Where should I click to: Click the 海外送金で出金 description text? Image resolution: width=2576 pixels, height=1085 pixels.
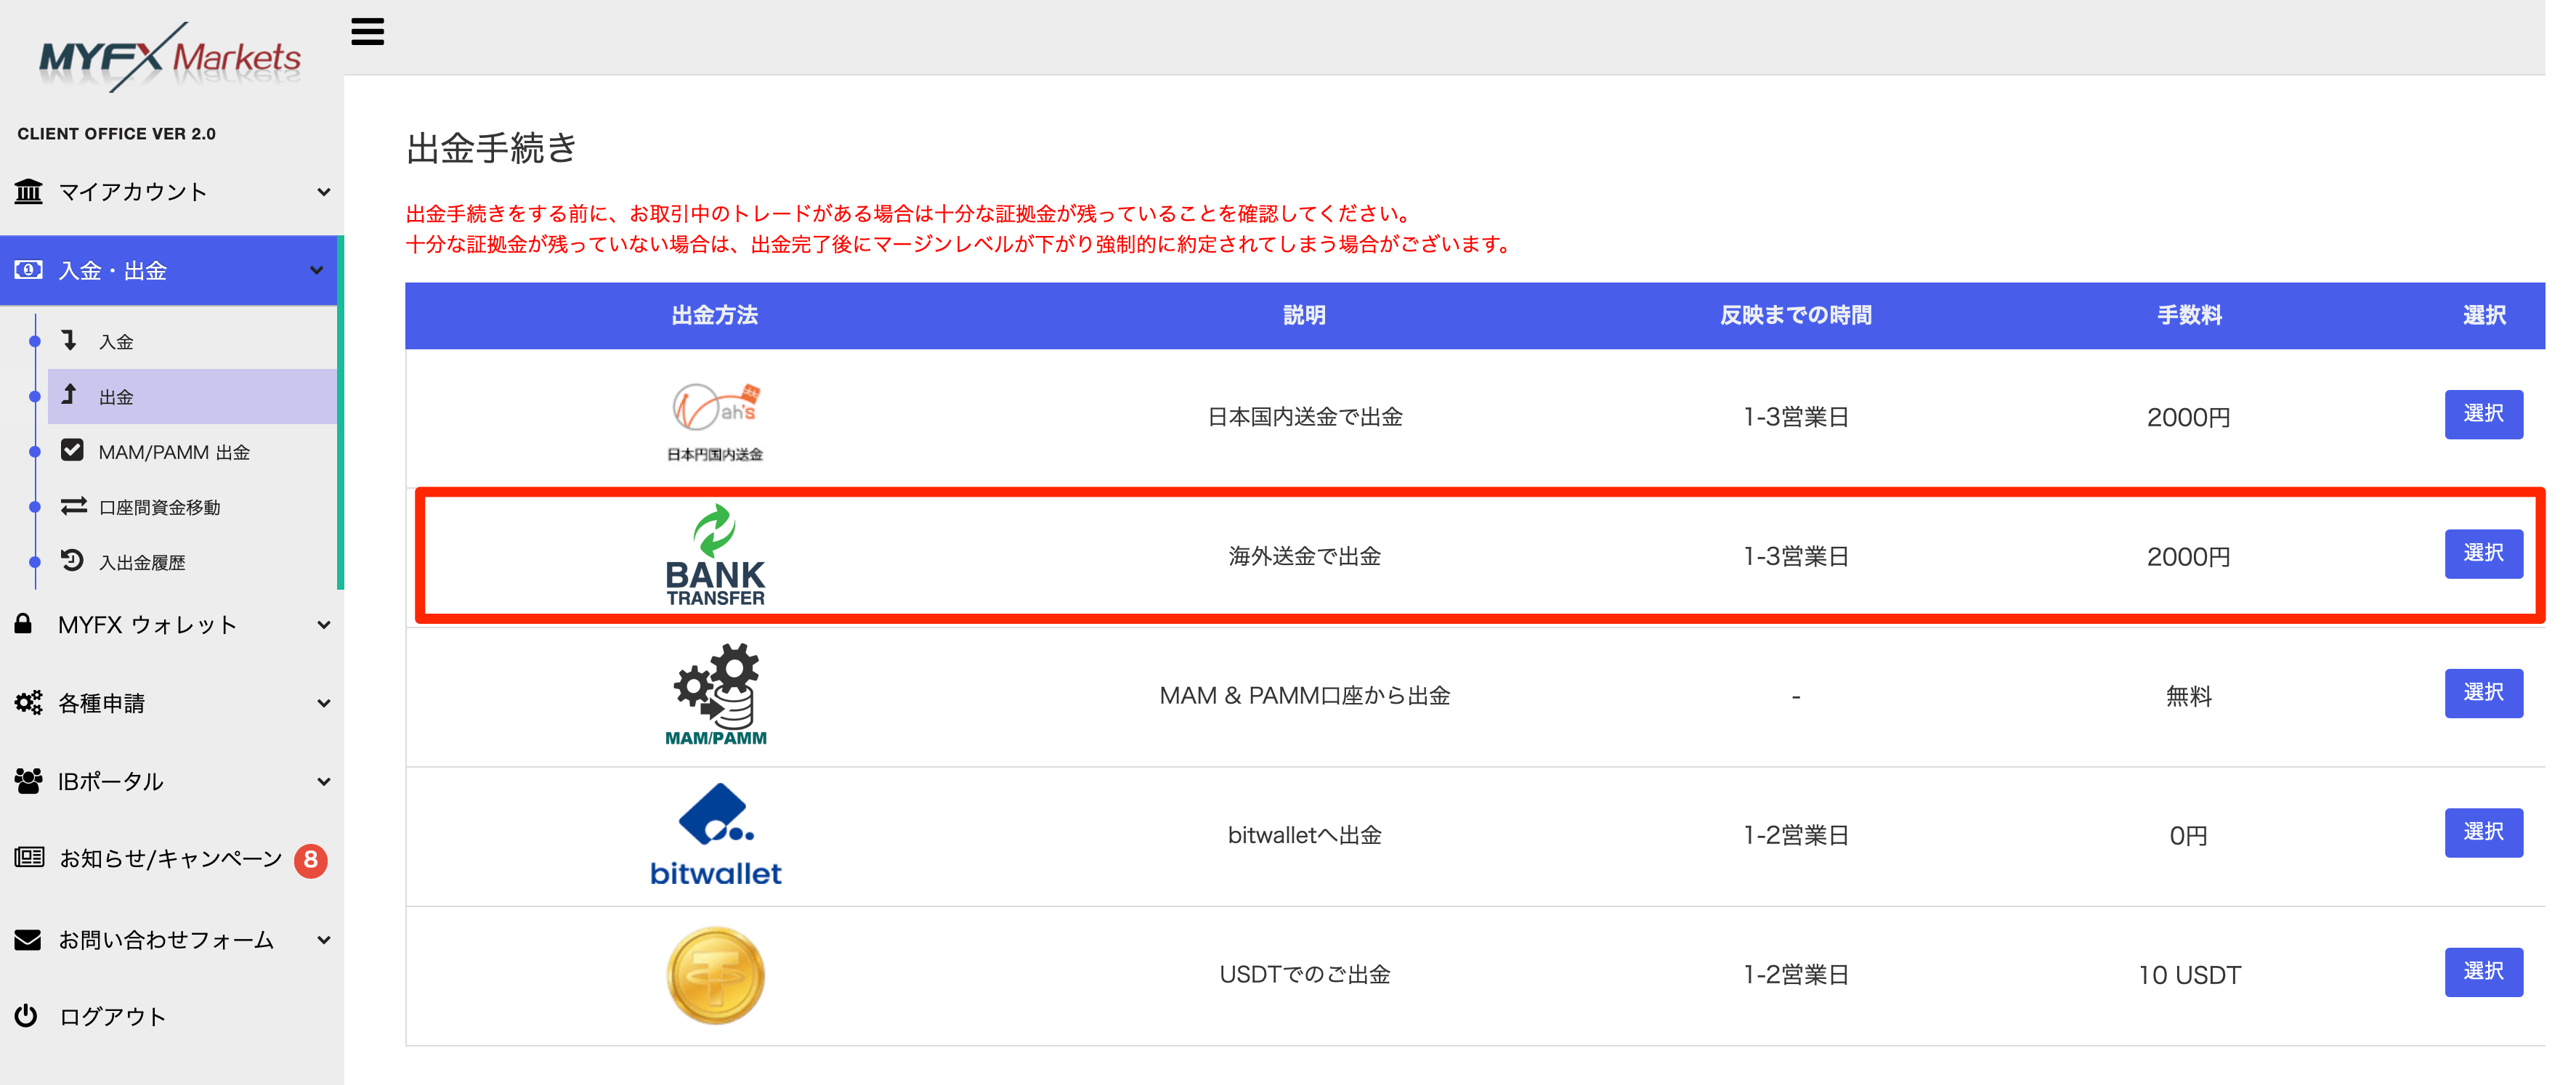[1304, 556]
